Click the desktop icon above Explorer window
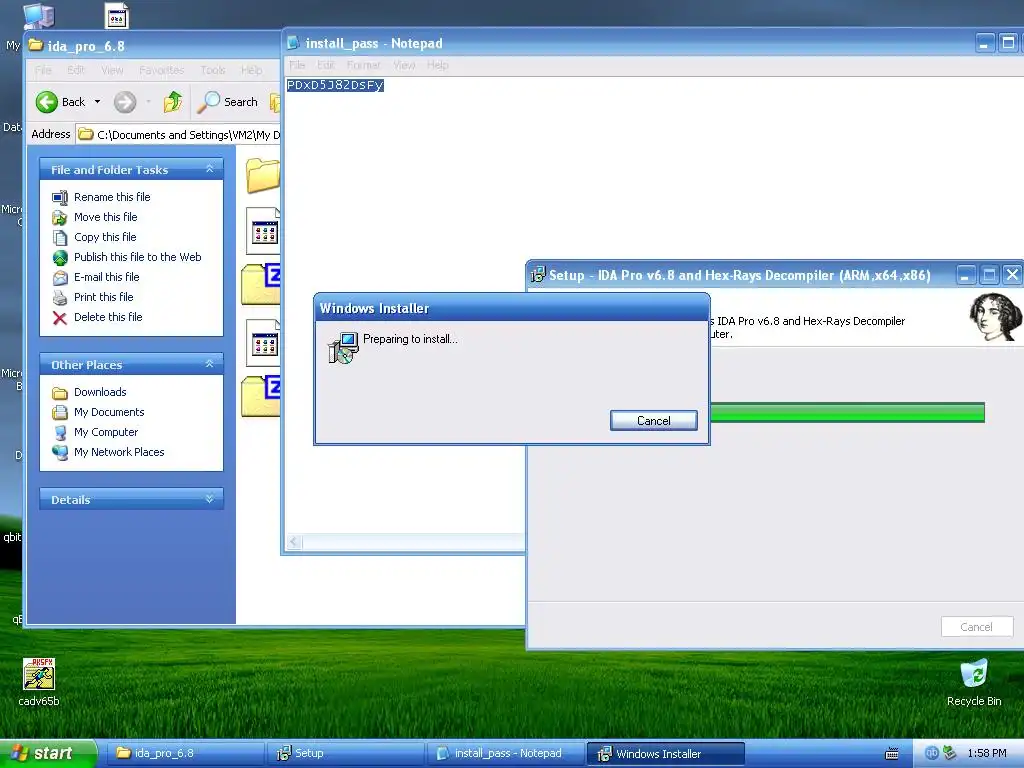 tap(117, 16)
